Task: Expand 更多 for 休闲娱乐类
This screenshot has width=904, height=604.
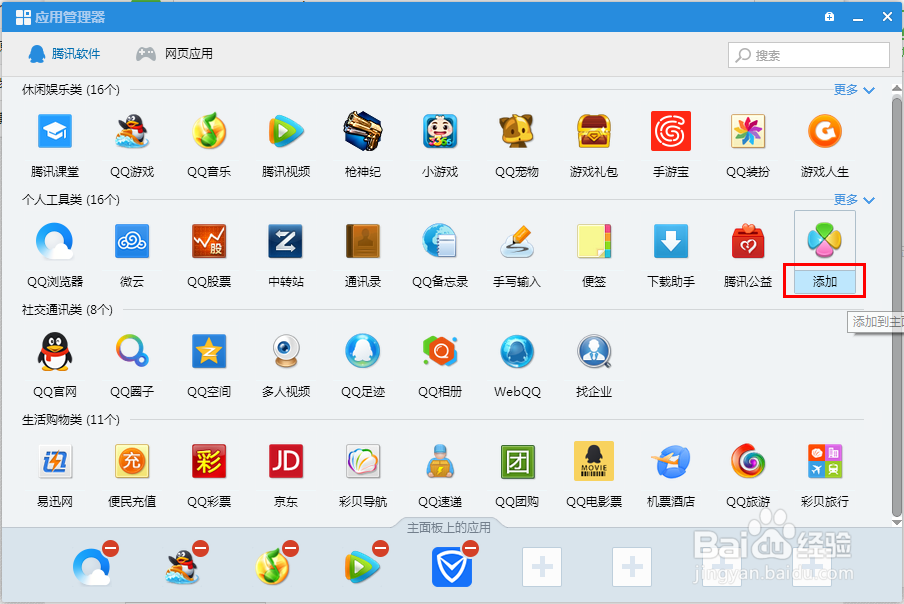Action: [854, 90]
